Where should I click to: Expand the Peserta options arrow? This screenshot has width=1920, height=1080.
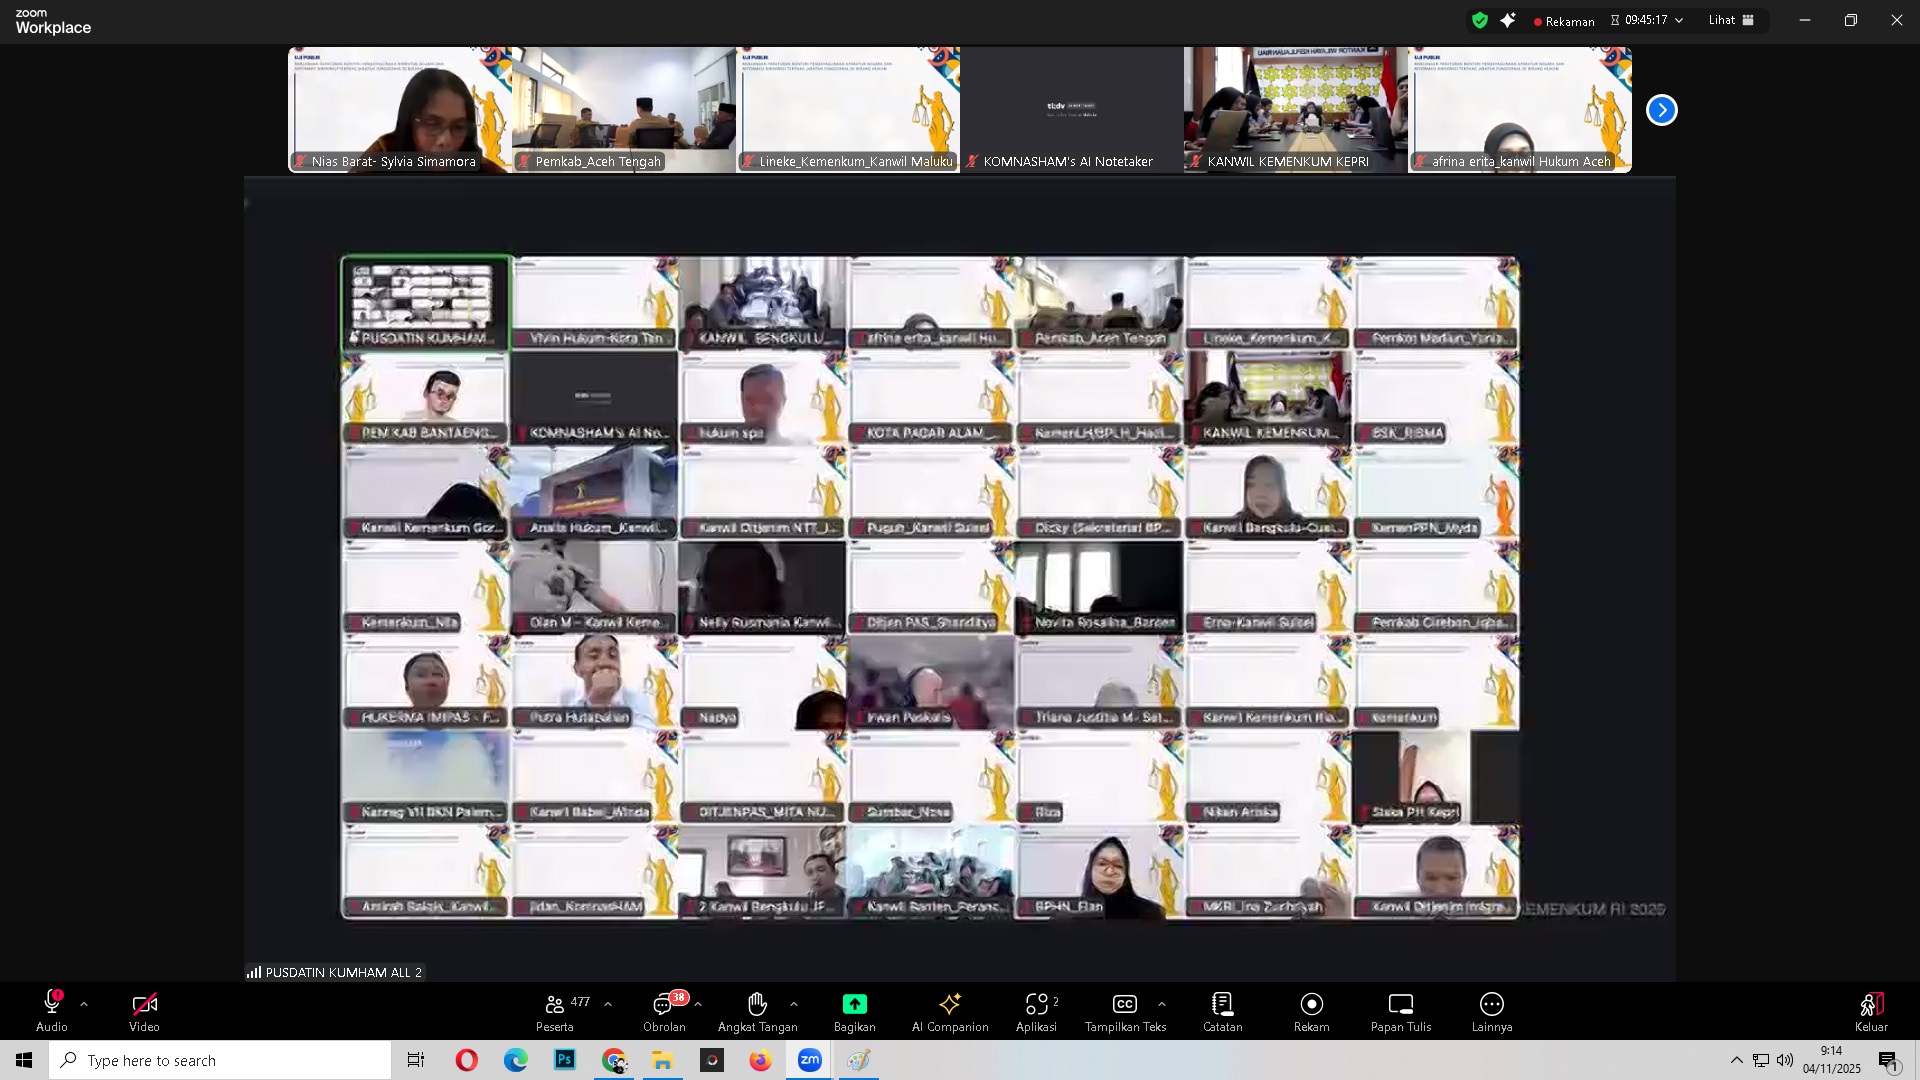pyautogui.click(x=608, y=1004)
